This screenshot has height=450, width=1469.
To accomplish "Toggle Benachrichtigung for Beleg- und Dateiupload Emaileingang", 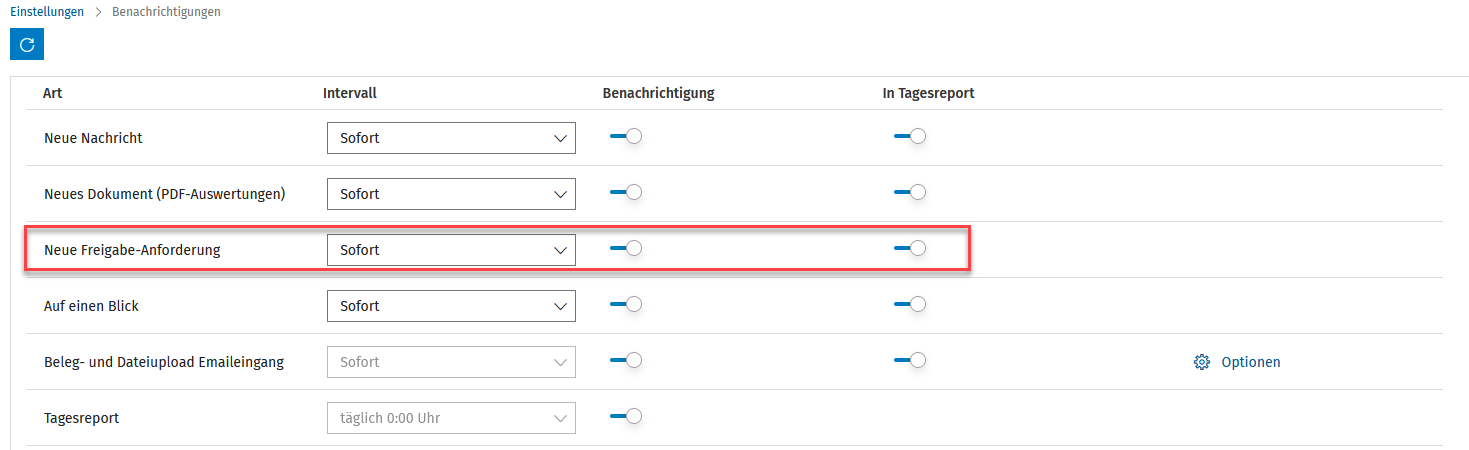I will [626, 361].
